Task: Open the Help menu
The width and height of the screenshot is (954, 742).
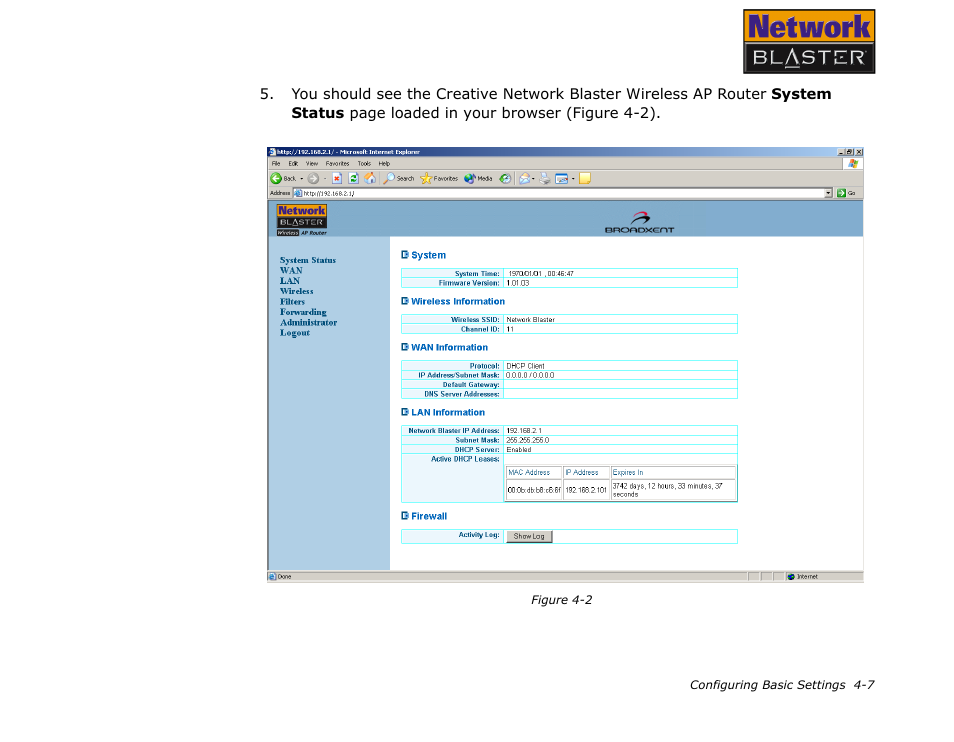Action: coord(384,164)
